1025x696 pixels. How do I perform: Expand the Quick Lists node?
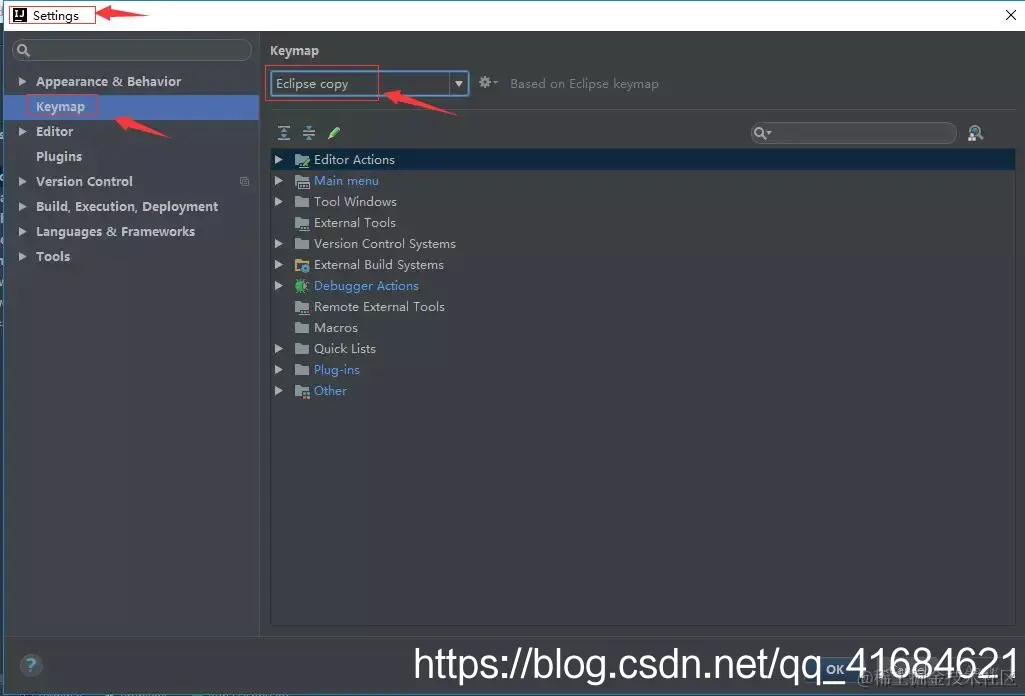coord(278,348)
